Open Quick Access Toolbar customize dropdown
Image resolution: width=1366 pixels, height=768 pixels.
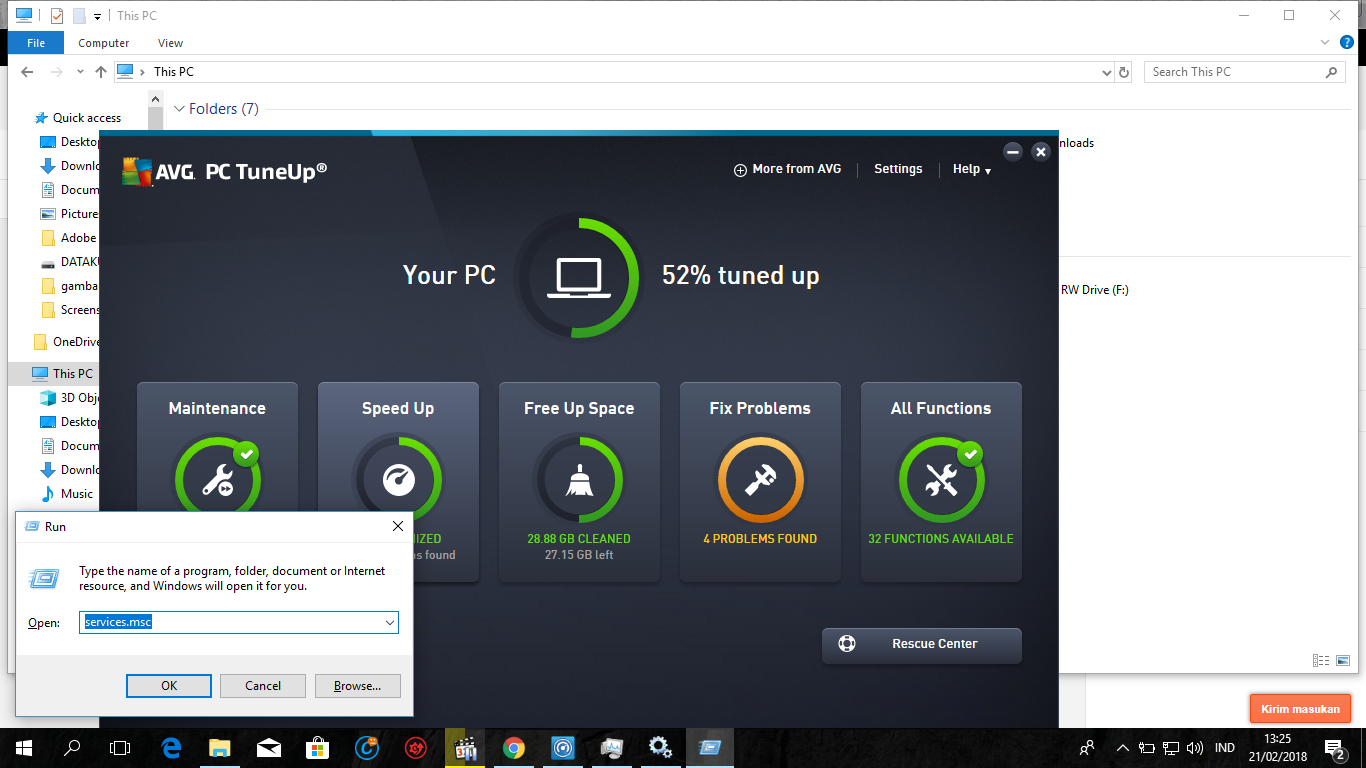(97, 16)
